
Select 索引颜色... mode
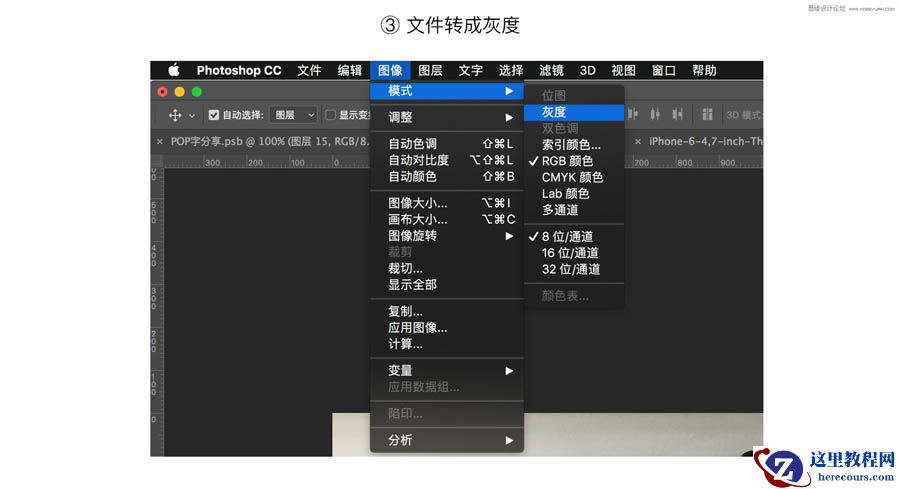[573, 145]
